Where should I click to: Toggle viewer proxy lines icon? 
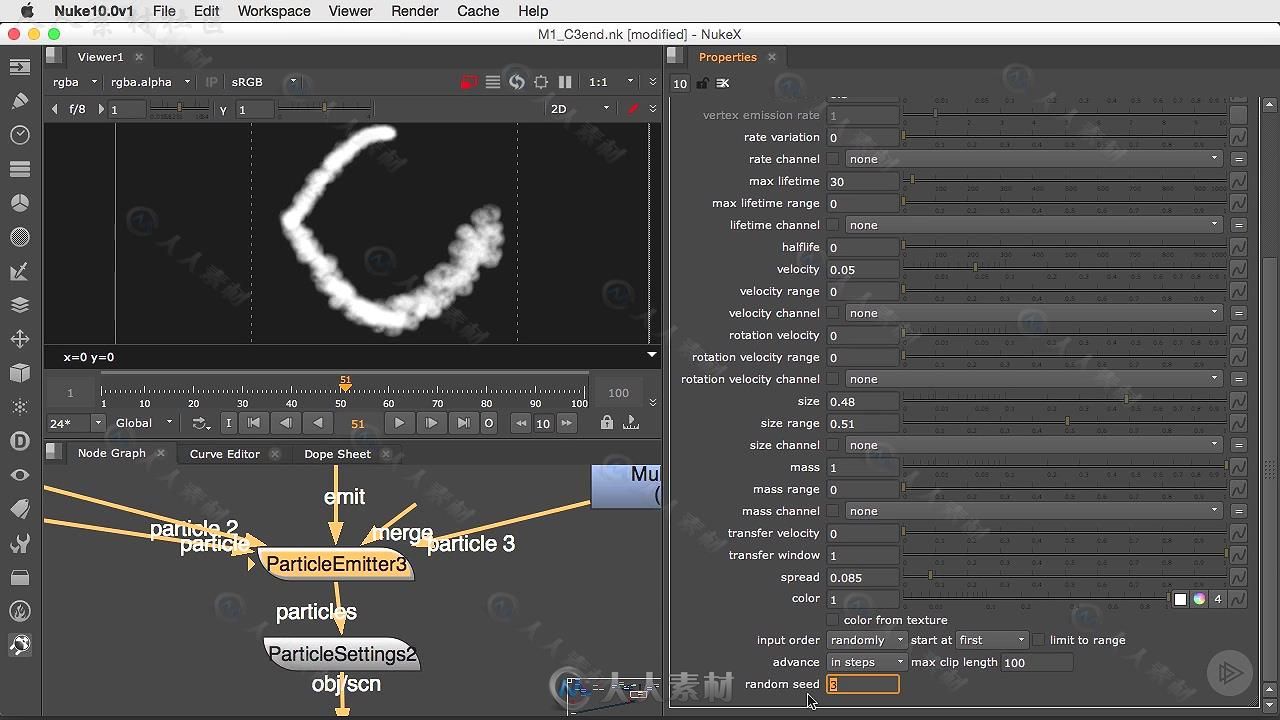tap(493, 82)
